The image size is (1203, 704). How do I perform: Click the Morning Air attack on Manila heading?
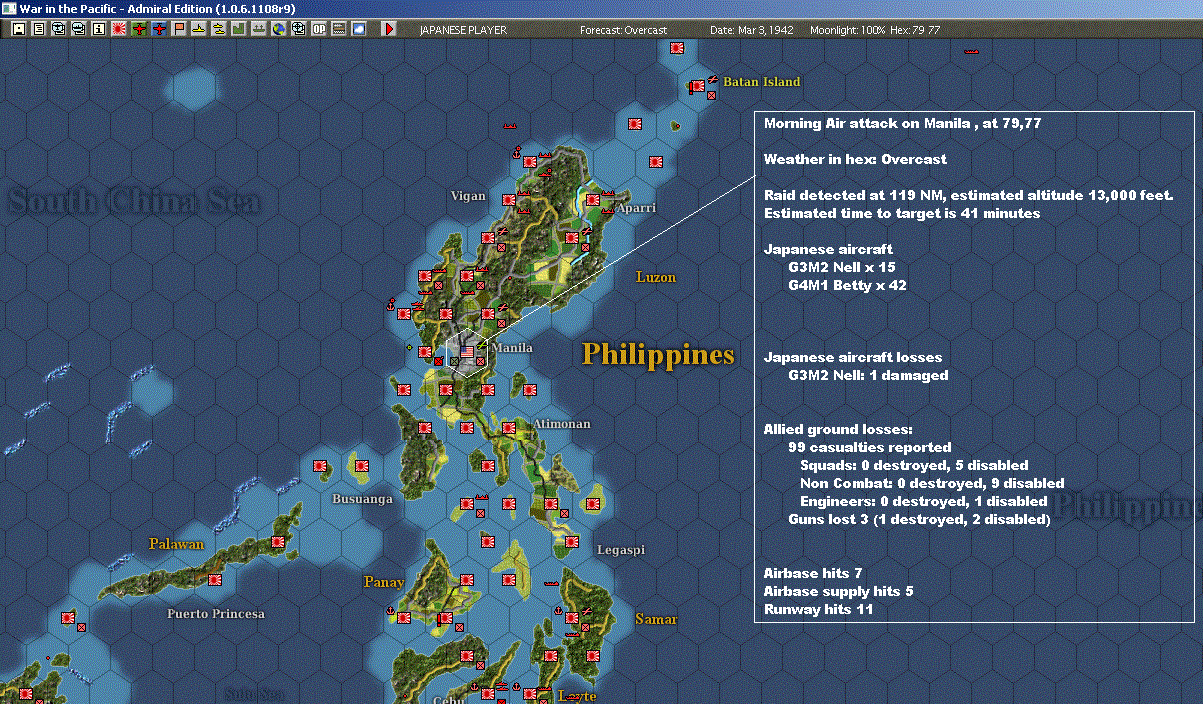coord(904,124)
